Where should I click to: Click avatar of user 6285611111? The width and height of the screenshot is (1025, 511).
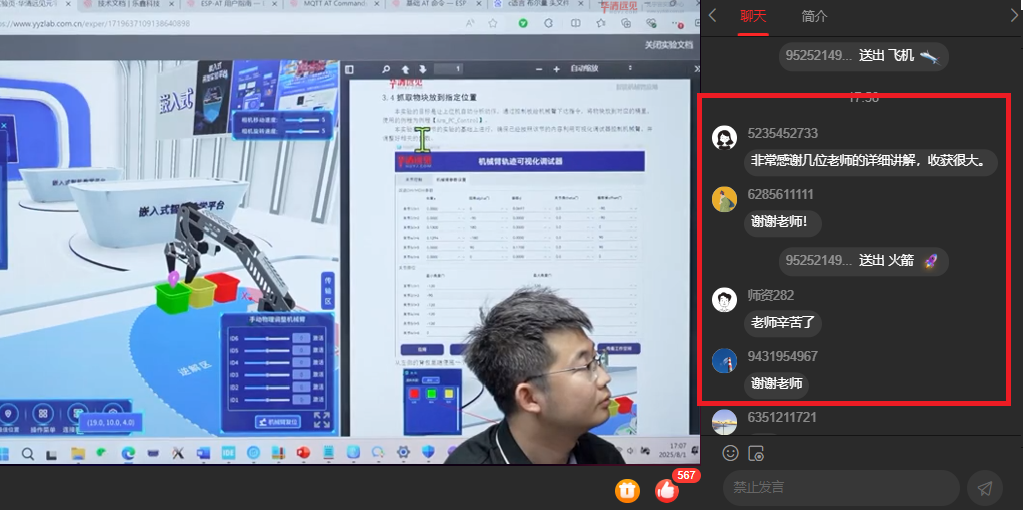pos(725,200)
